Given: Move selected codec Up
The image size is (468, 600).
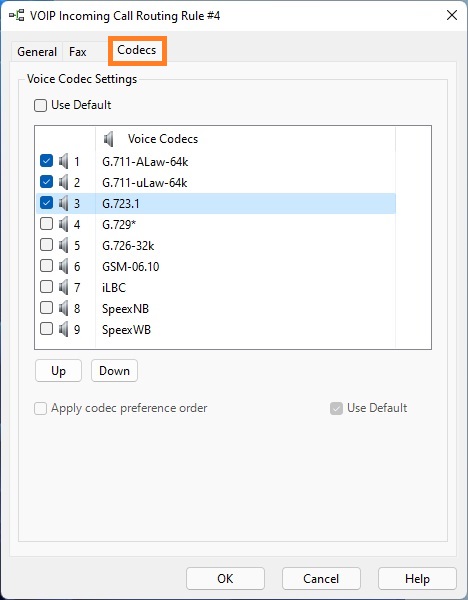Looking at the screenshot, I should pyautogui.click(x=59, y=370).
